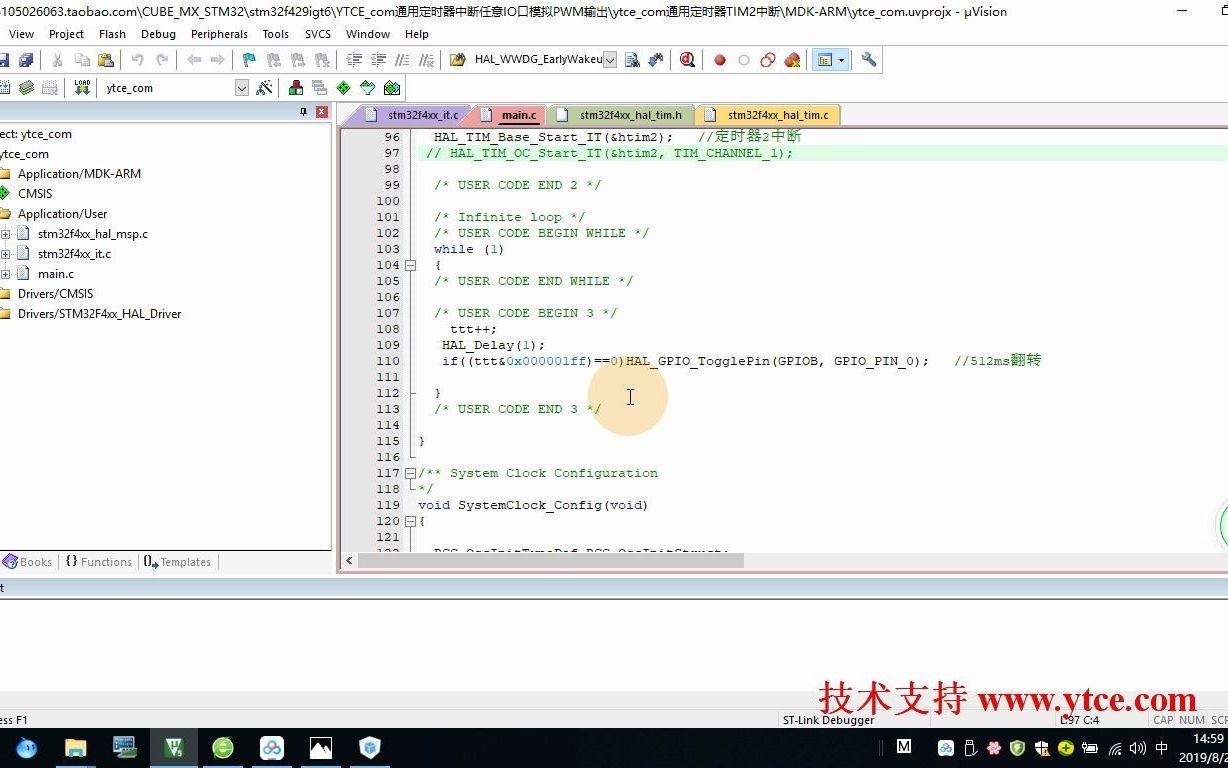Image resolution: width=1228 pixels, height=768 pixels.
Task: Collapse the code fold at line 104
Action: [410, 265]
